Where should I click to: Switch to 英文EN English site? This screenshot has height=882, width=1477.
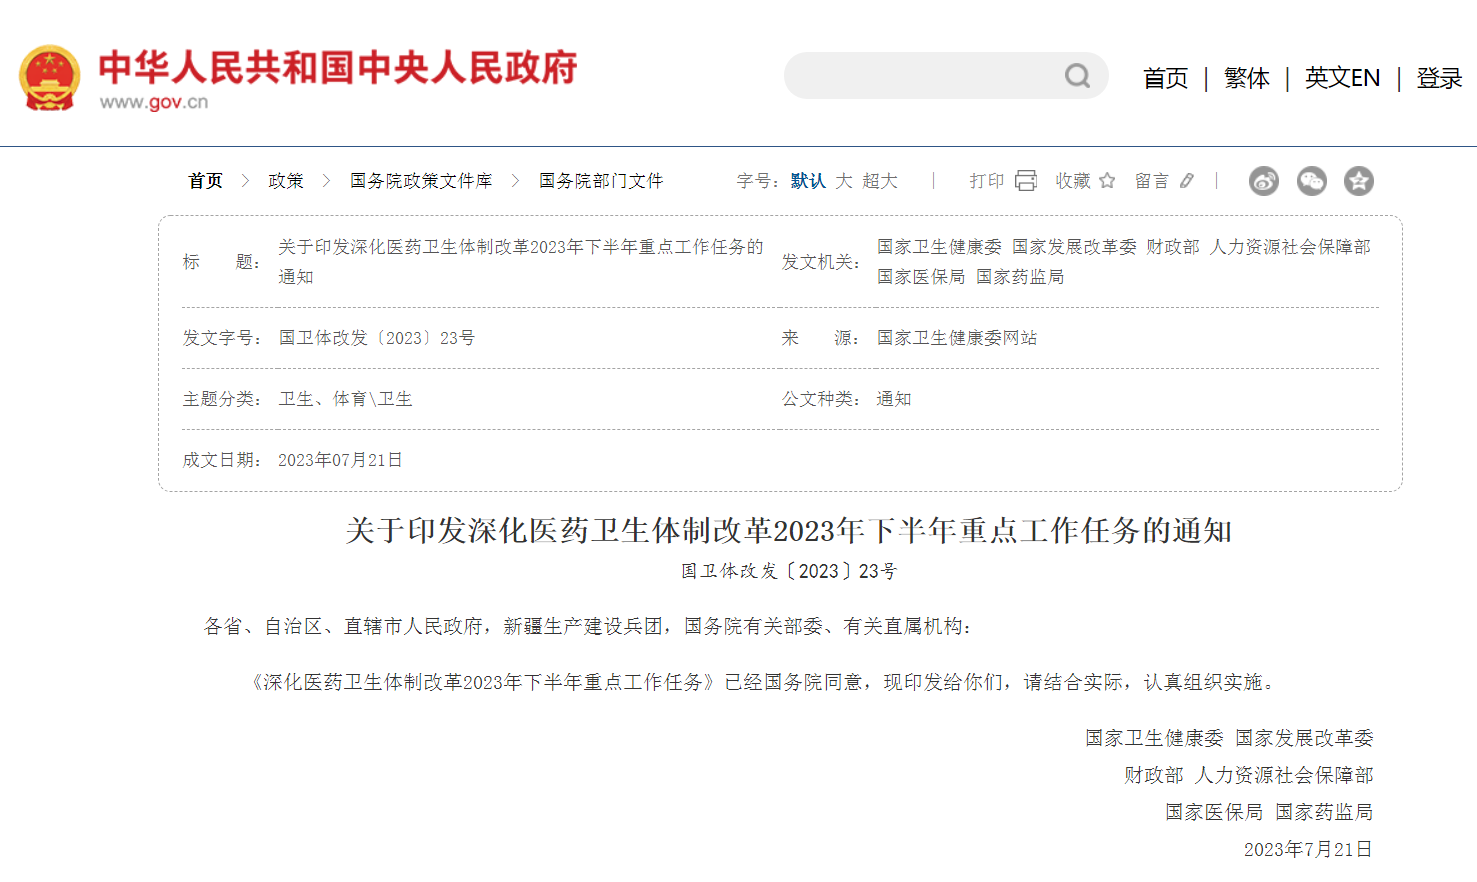tap(1342, 78)
